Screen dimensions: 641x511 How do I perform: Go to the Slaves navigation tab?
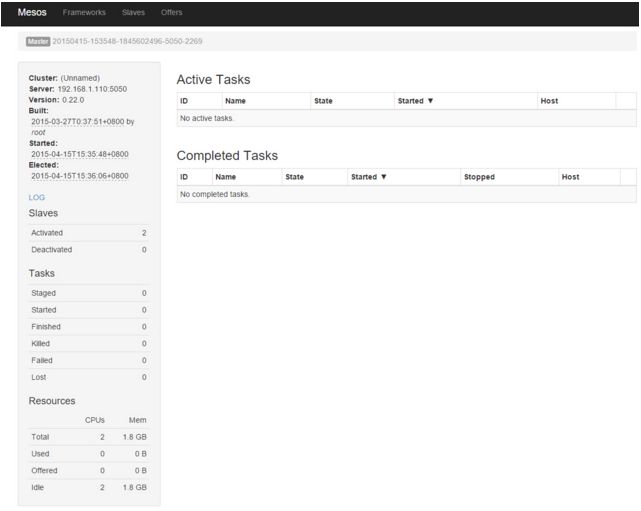133,12
